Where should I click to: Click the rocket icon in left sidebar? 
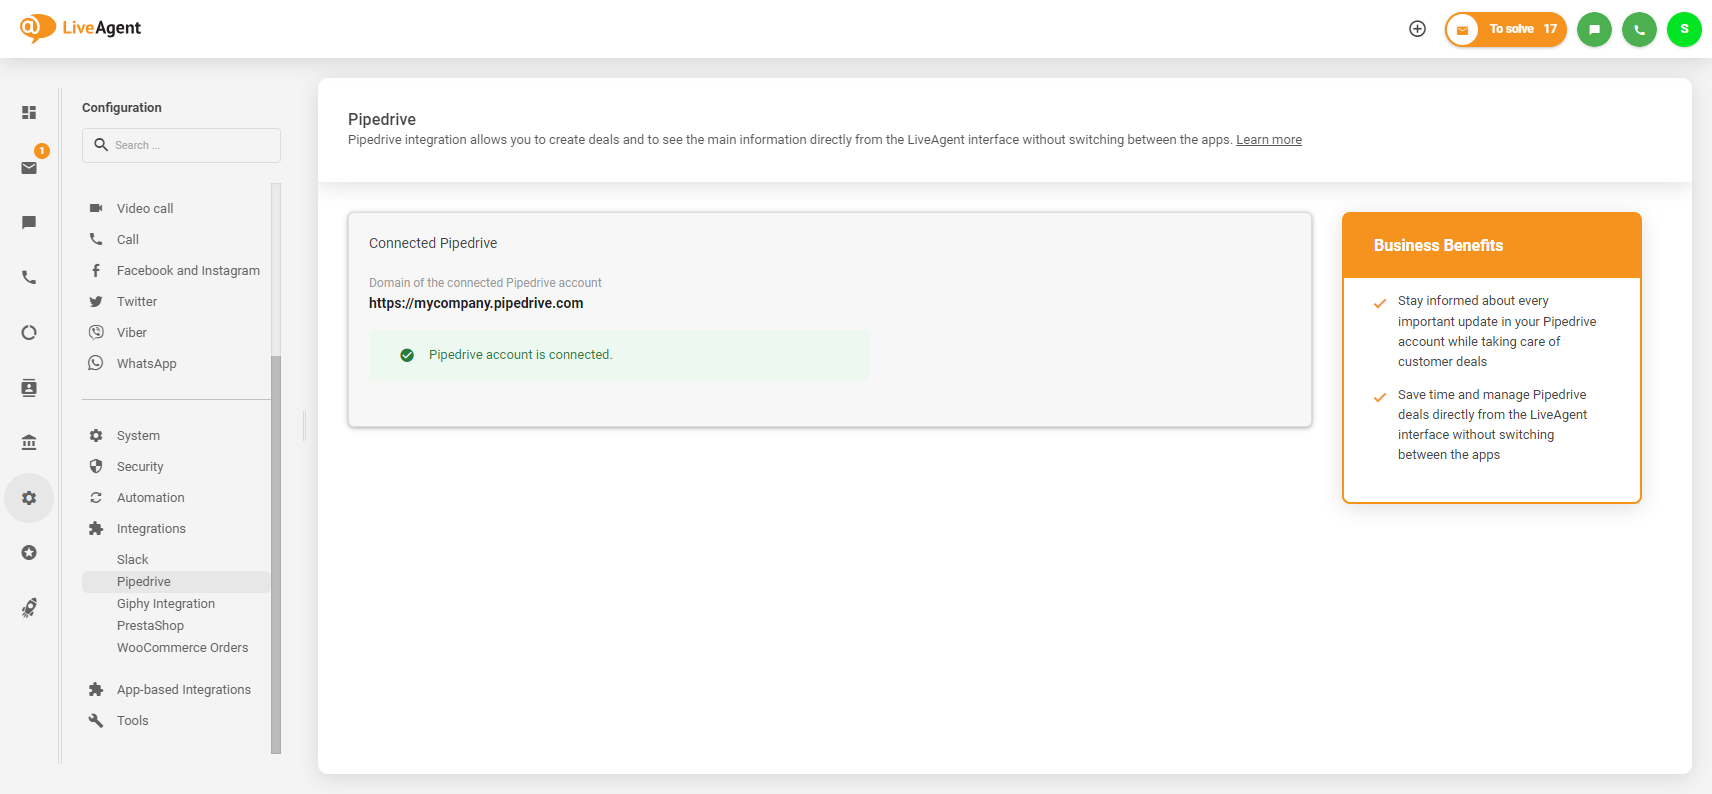click(x=29, y=608)
